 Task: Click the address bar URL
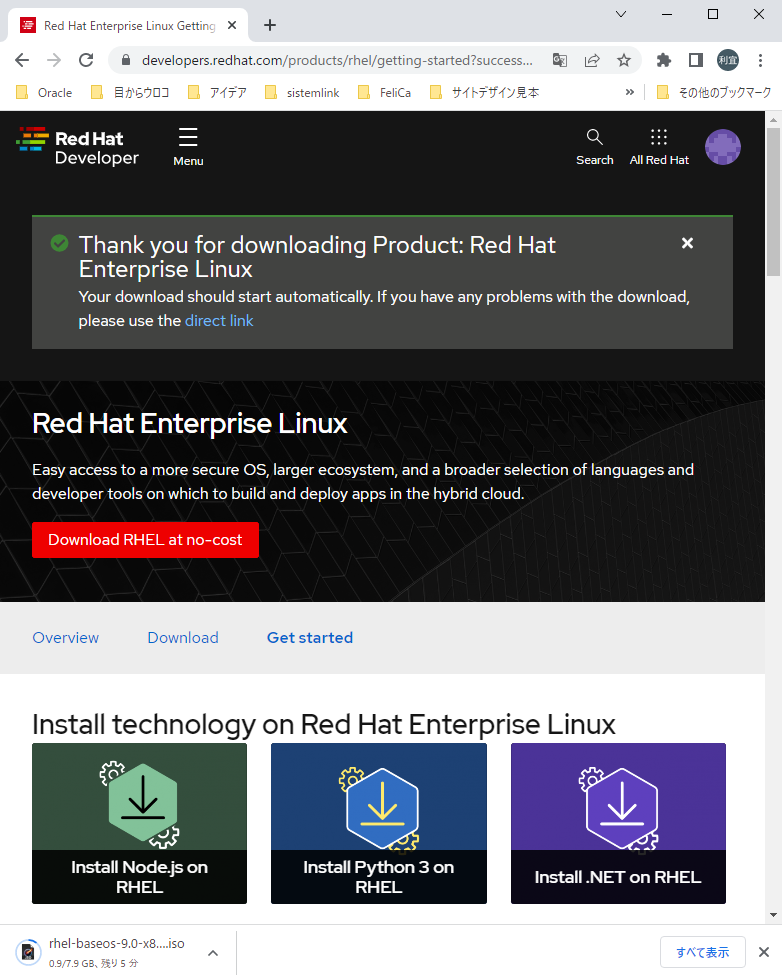point(337,60)
